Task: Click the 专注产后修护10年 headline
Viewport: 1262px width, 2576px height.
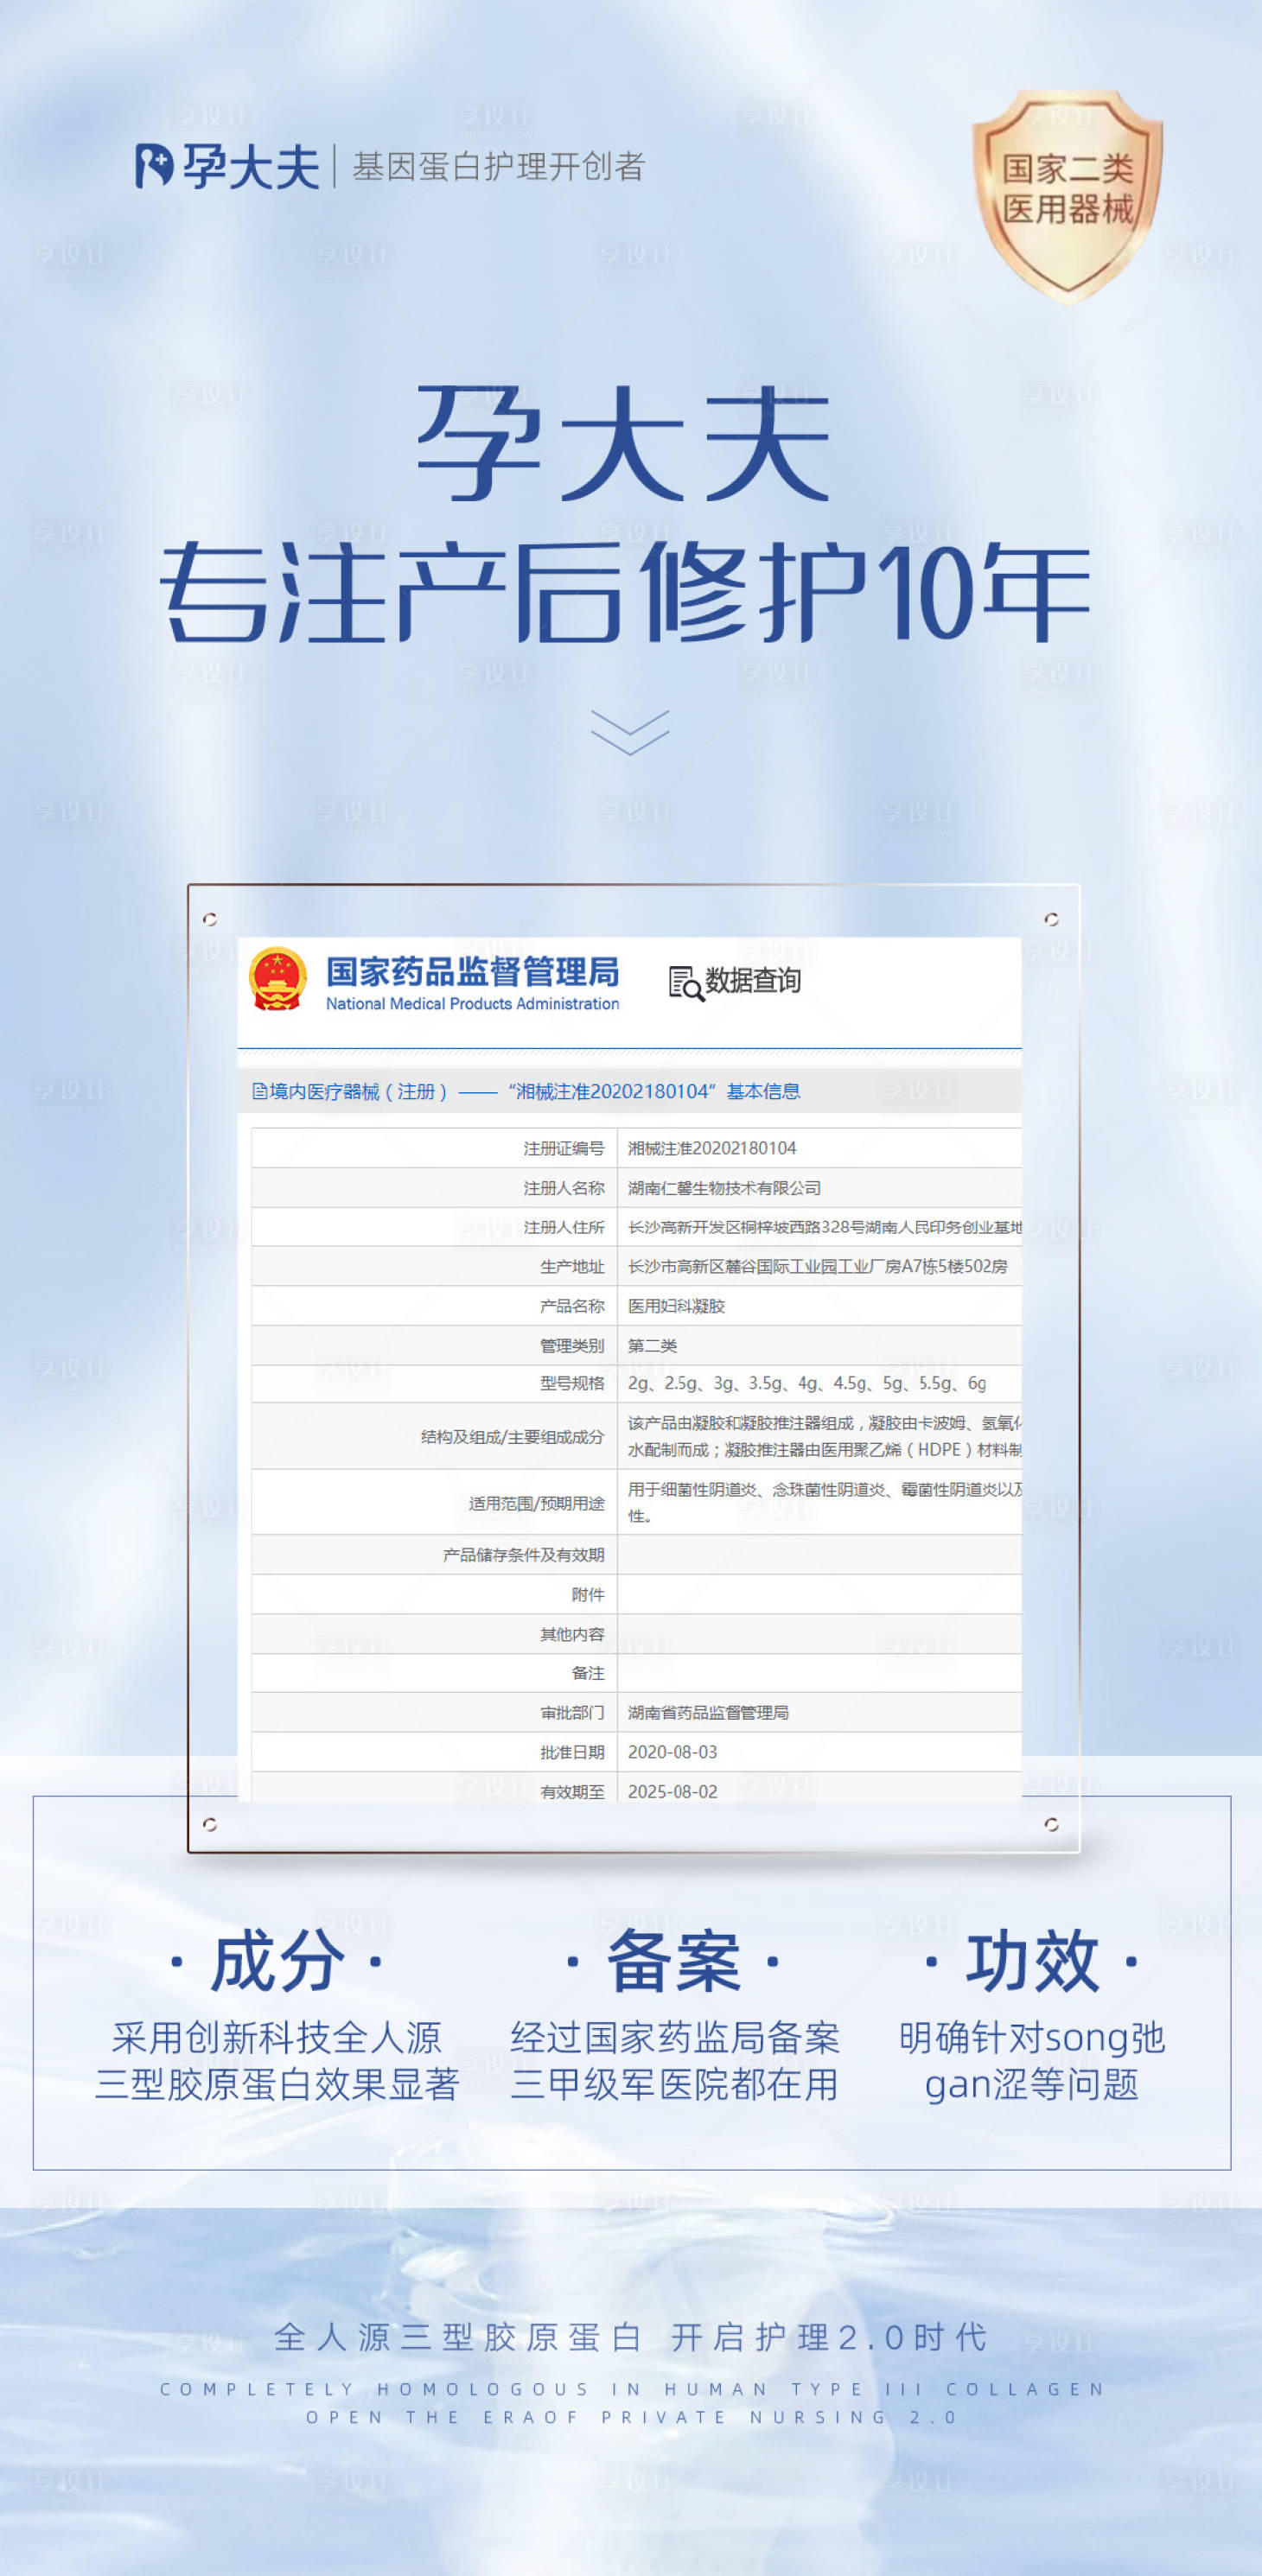Action: coord(625,591)
